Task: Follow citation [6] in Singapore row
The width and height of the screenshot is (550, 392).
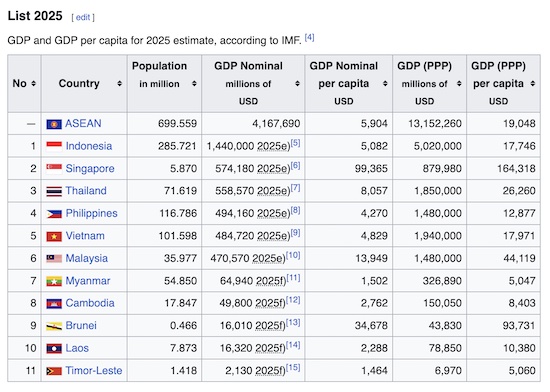Action: pos(295,165)
